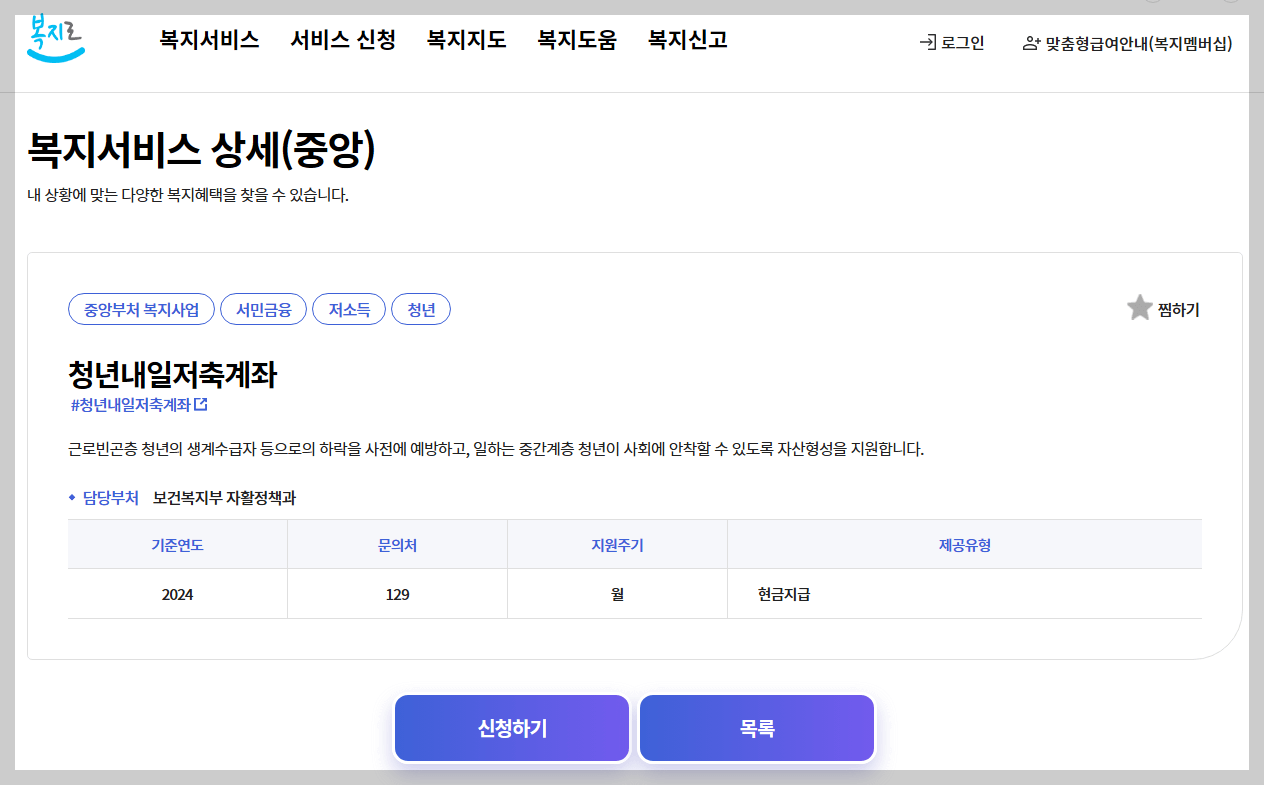
Task: Open the 서비스 신청 menu
Action: point(343,41)
